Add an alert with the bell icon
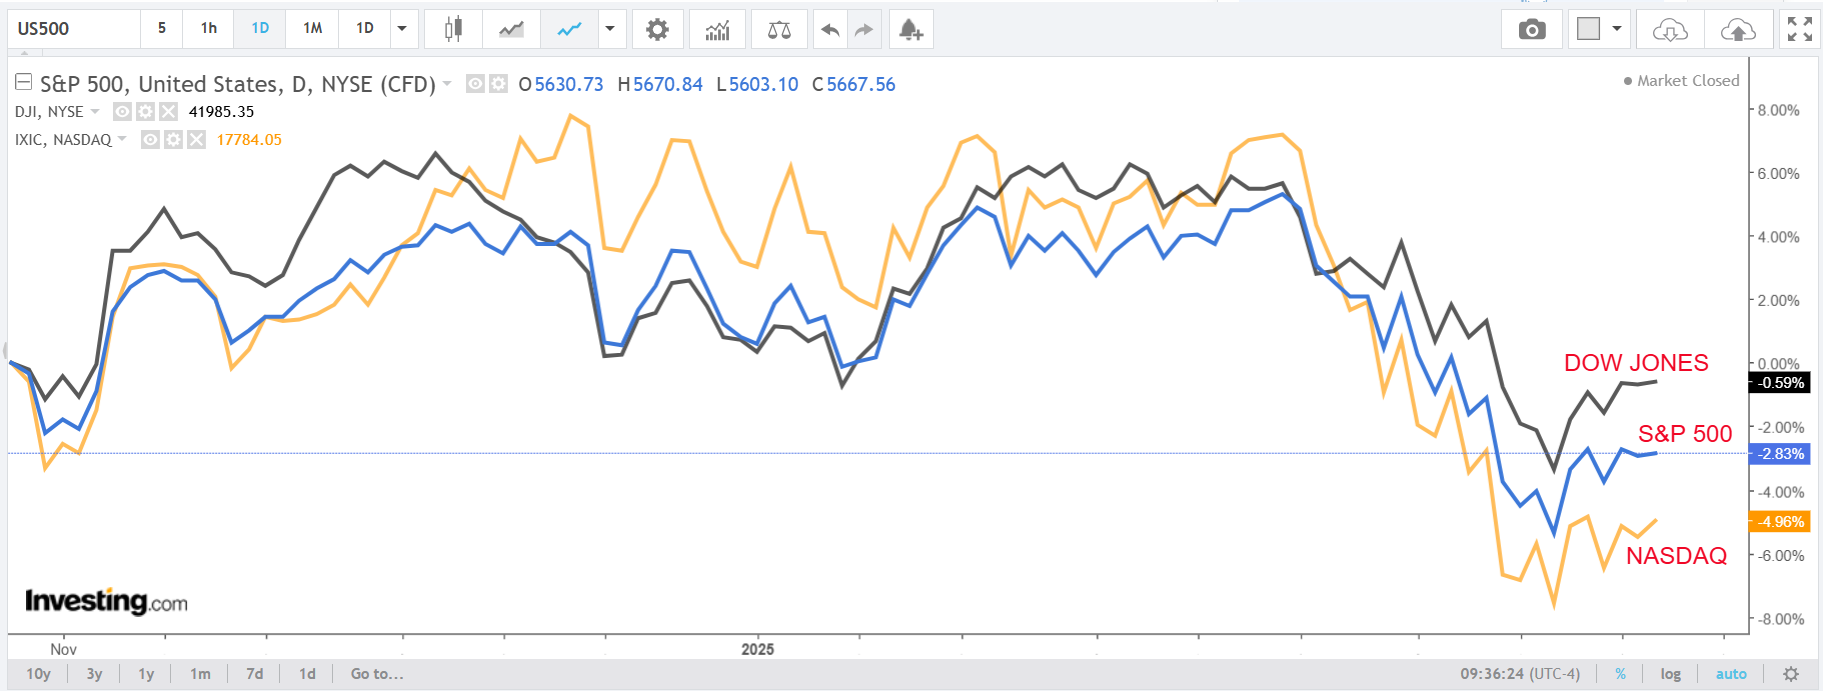This screenshot has height=691, width=1823. point(910,29)
